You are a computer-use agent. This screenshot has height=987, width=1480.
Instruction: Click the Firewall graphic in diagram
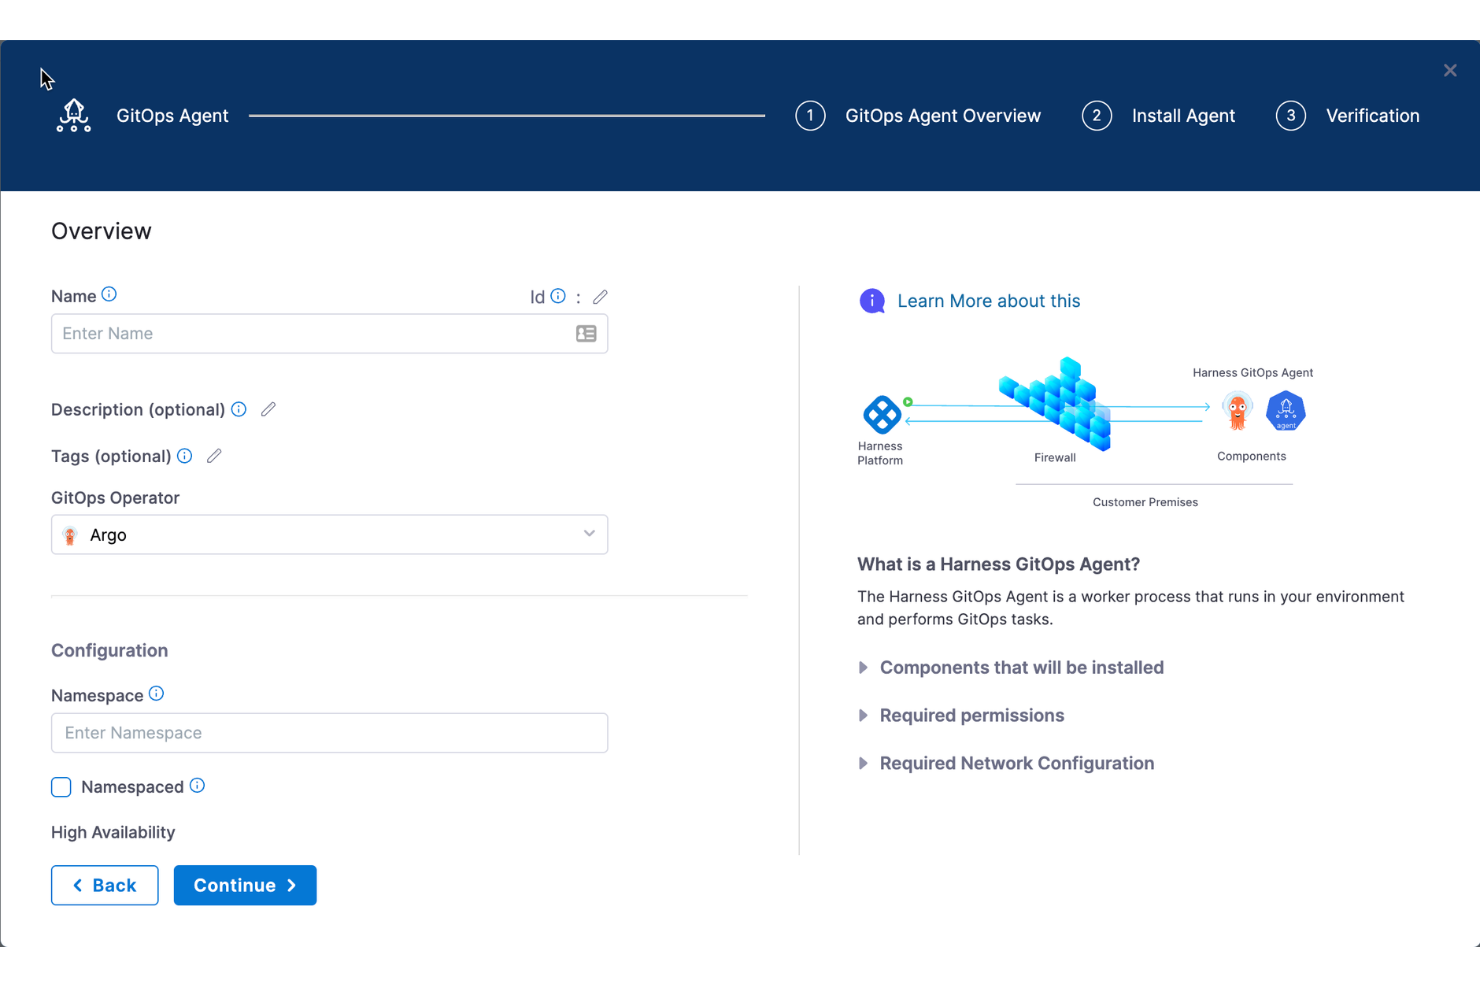(1056, 403)
